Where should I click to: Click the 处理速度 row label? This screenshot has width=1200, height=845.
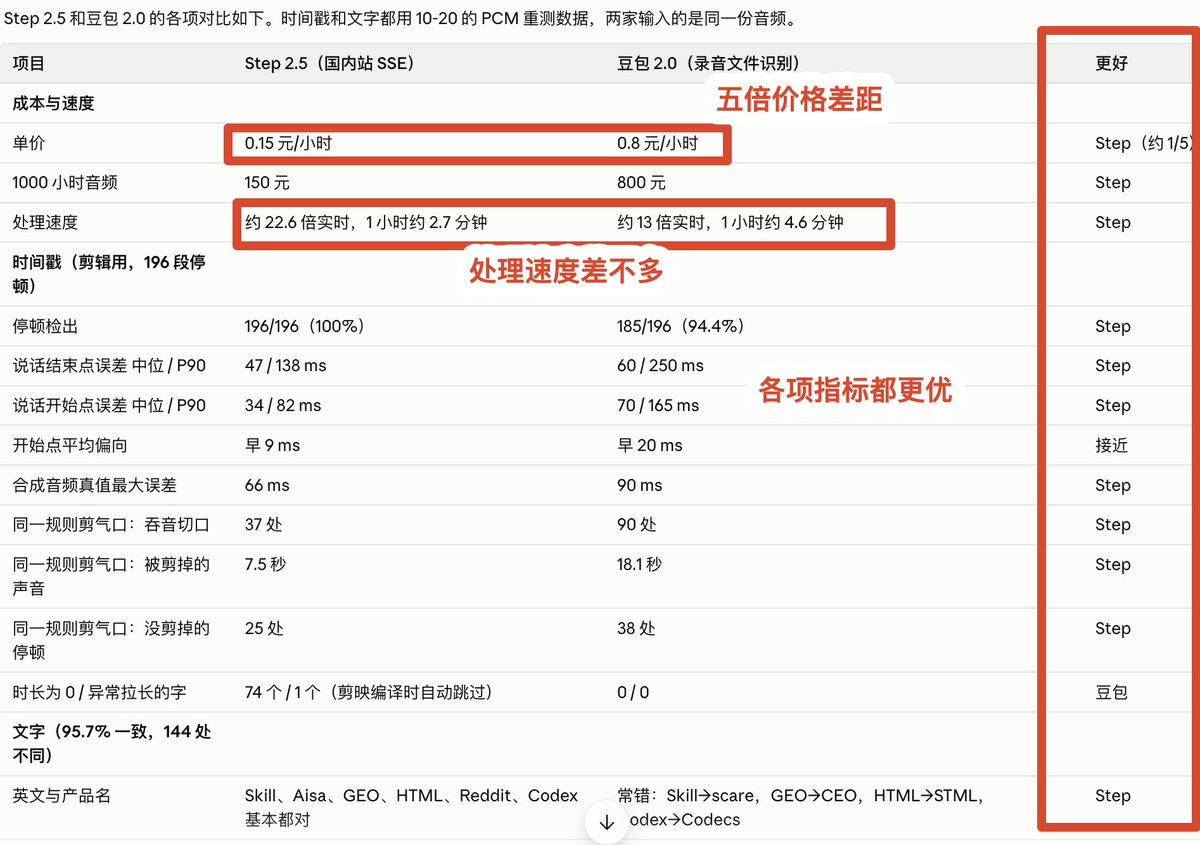pyautogui.click(x=45, y=222)
